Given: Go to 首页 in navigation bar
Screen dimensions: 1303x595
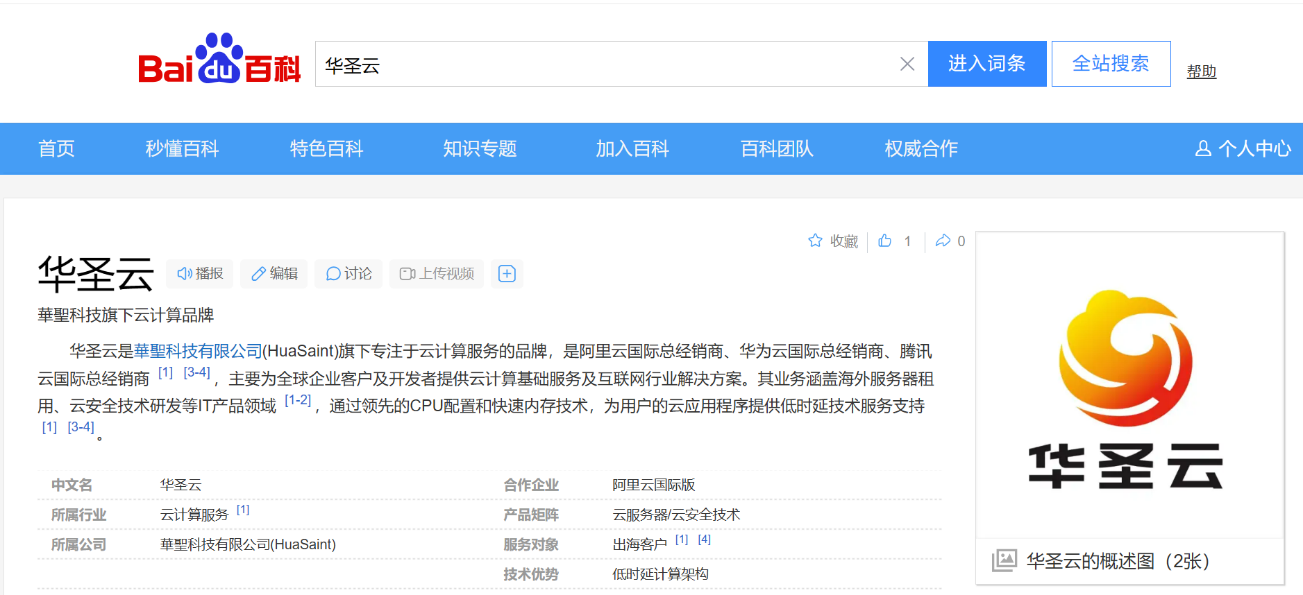Looking at the screenshot, I should point(56,149).
